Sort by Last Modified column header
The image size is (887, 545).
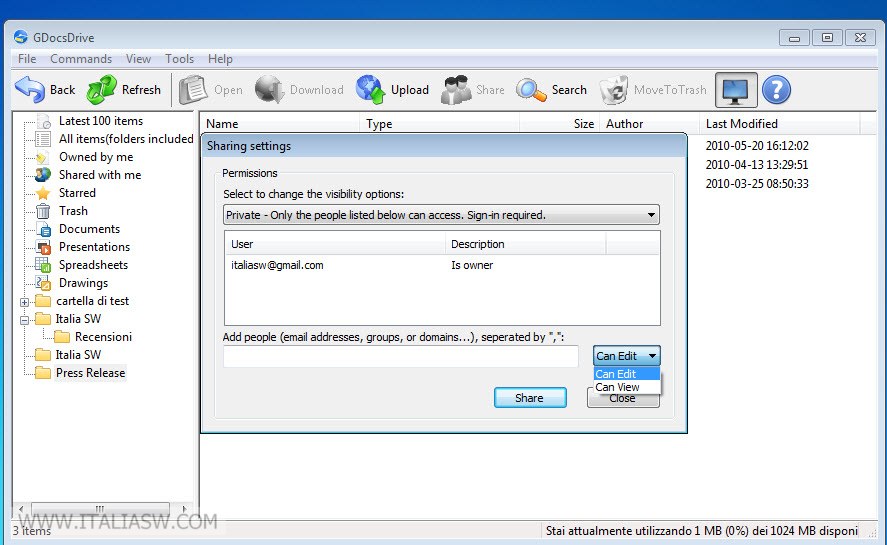tap(780, 123)
